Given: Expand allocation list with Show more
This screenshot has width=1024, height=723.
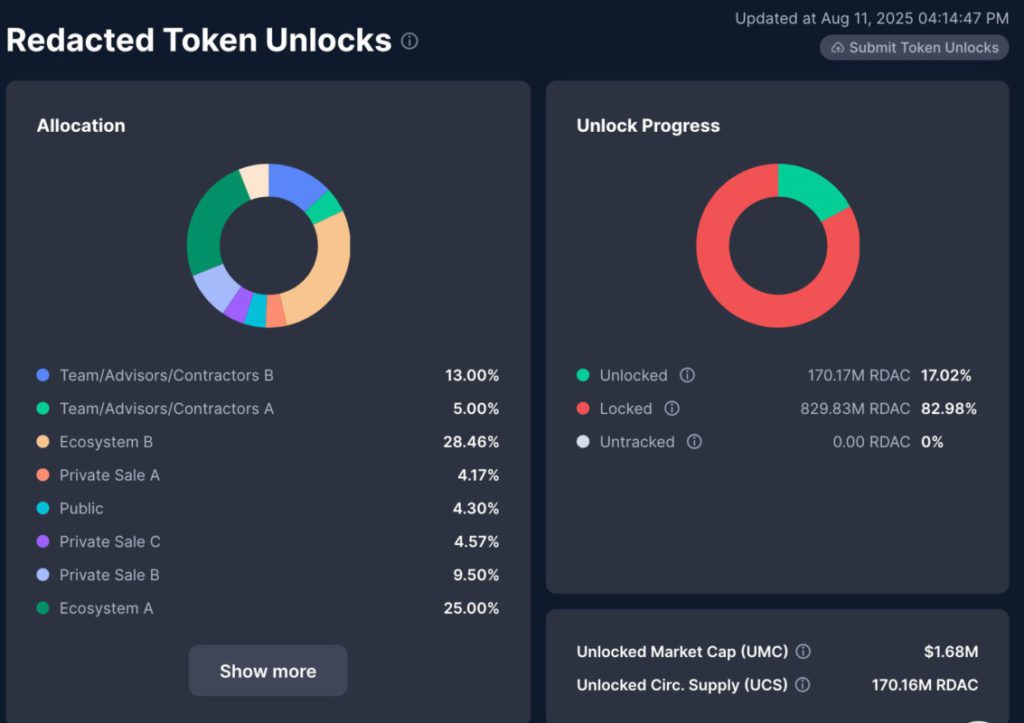Looking at the screenshot, I should coord(268,671).
